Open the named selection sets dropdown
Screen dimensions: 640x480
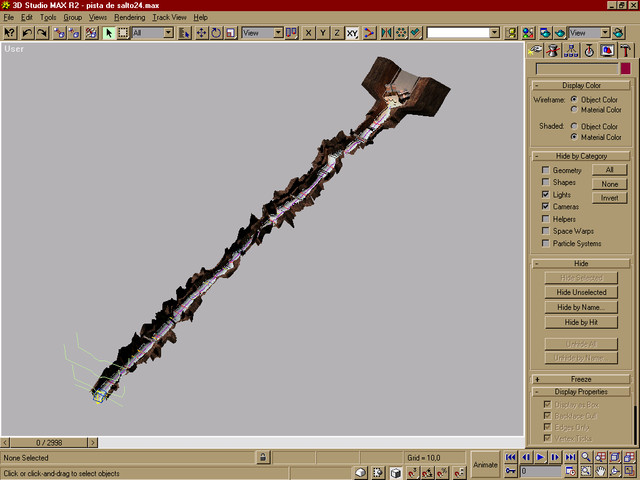pos(494,33)
